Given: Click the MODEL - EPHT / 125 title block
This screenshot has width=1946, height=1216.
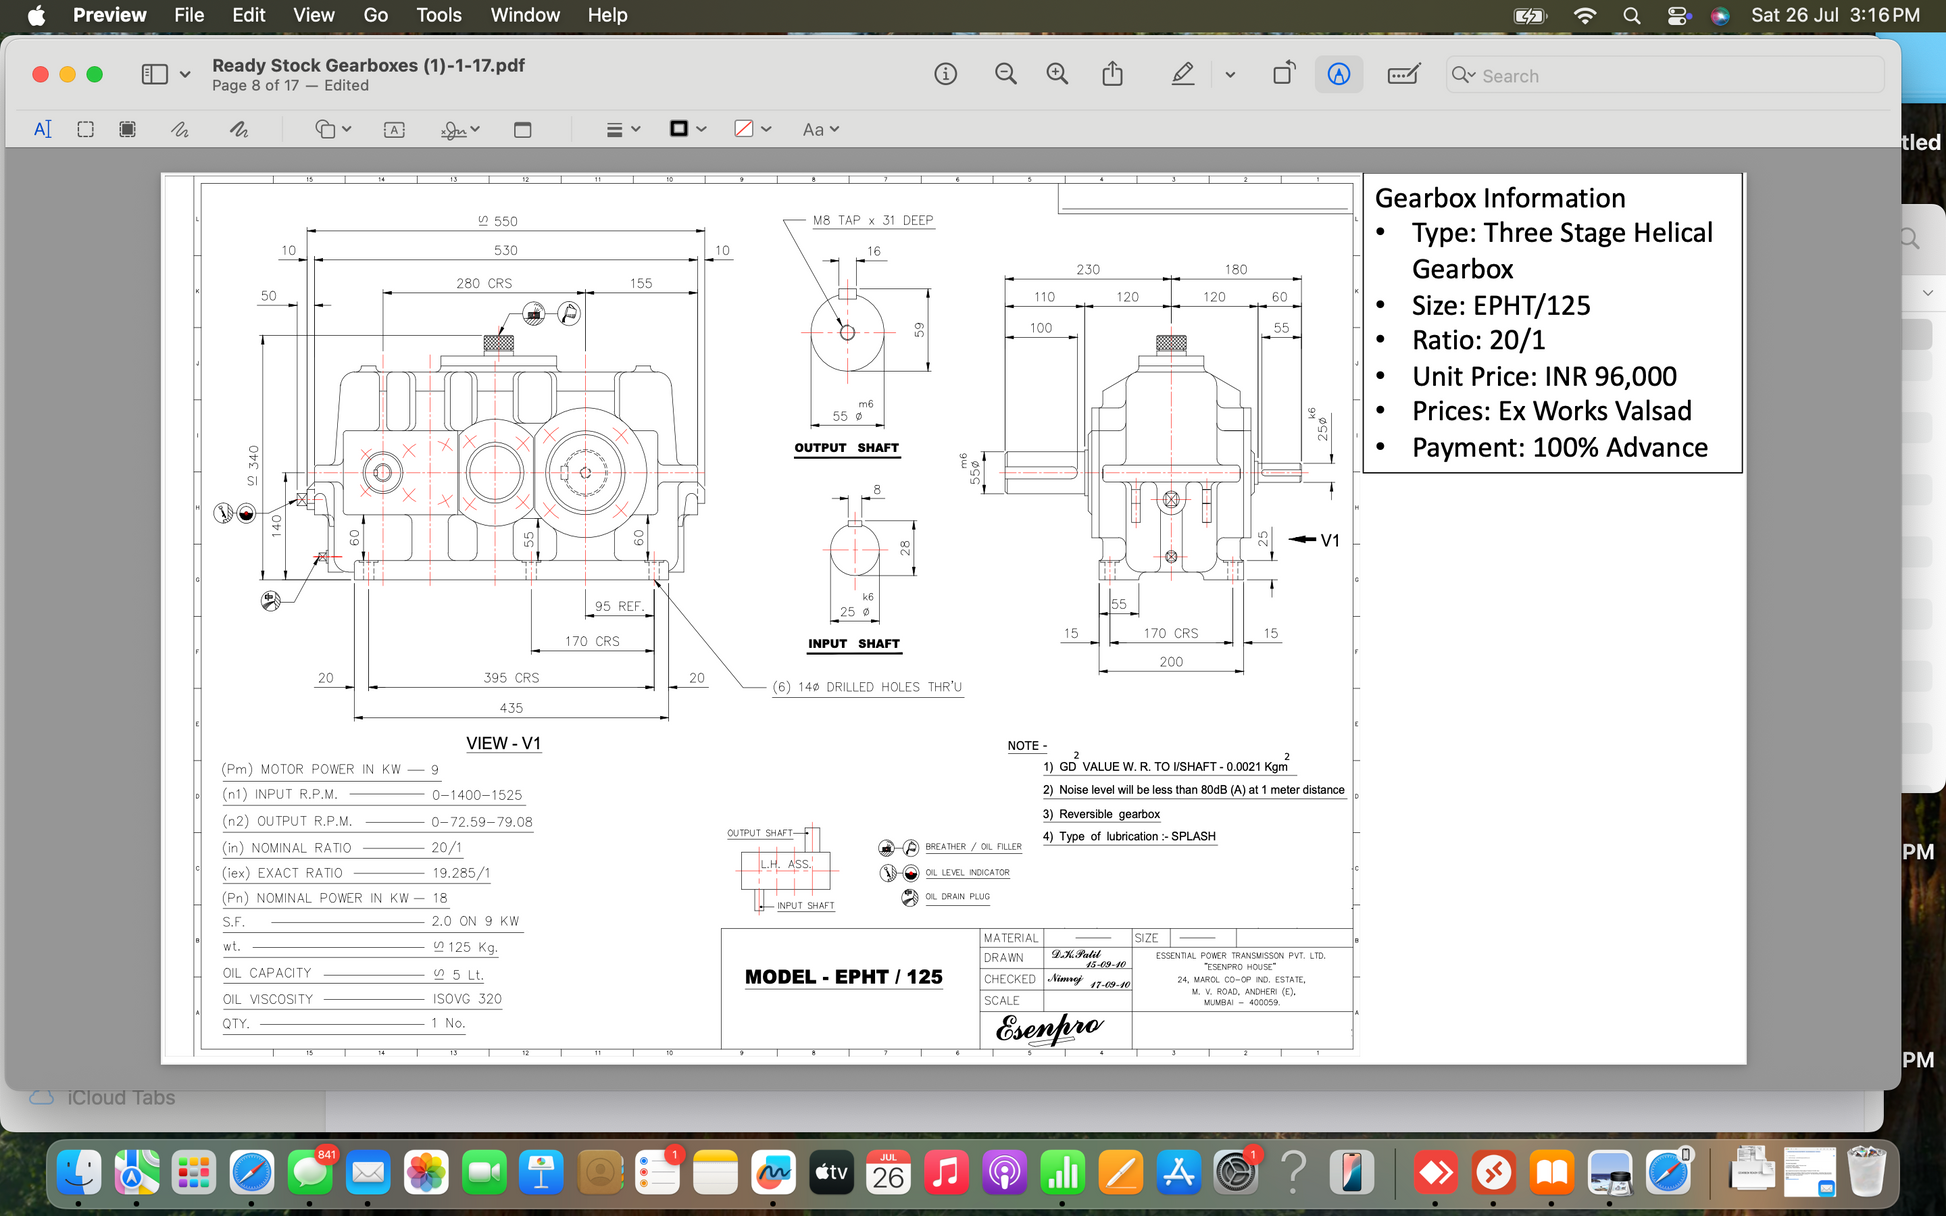Looking at the screenshot, I should 844,977.
